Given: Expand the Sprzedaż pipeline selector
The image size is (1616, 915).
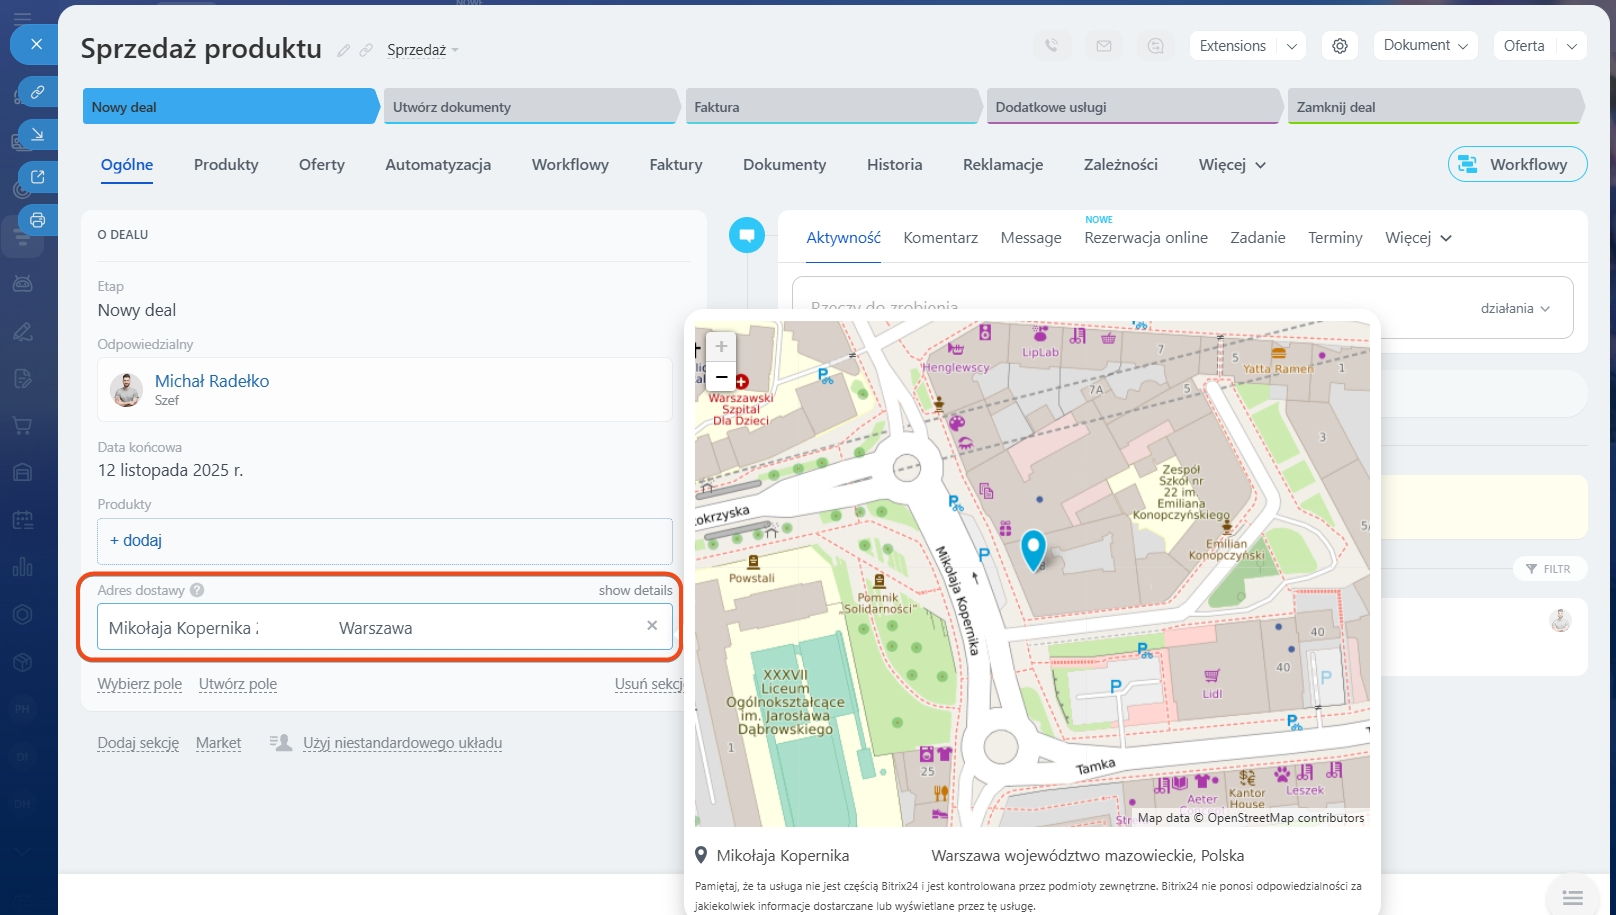Looking at the screenshot, I should pyautogui.click(x=422, y=50).
